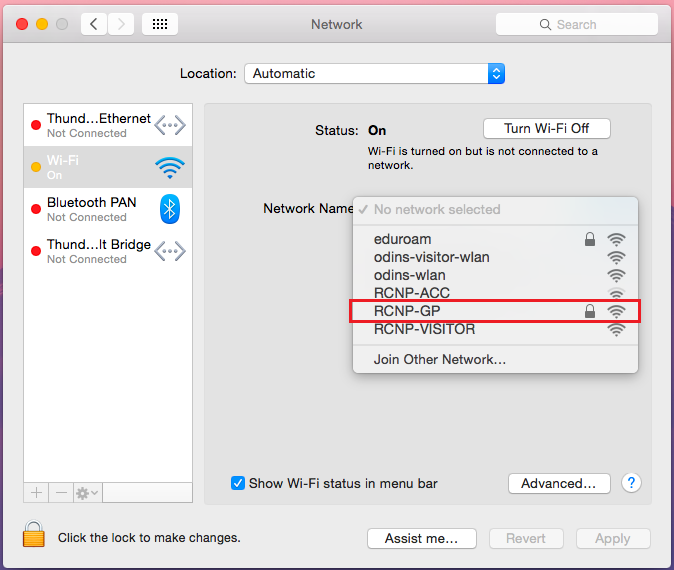Screen dimensions: 674x570
Task: Open the gear action menu
Action: click(x=88, y=493)
